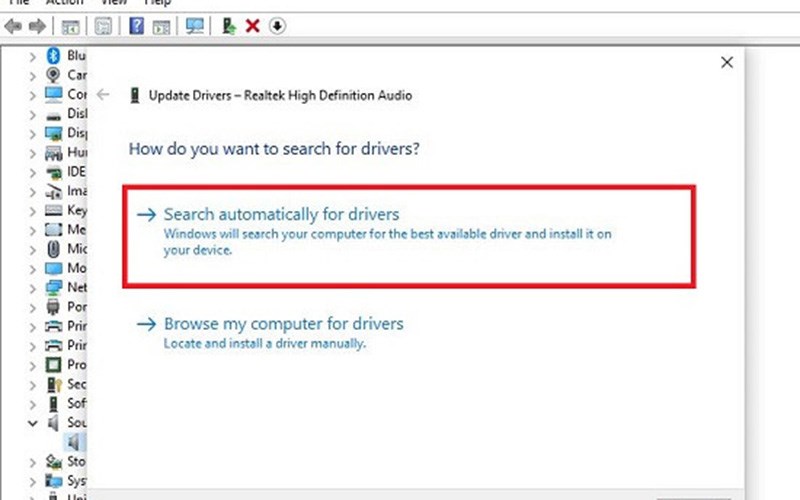Click the Forward arrow in Device Manager toolbar
800x500 pixels.
coord(37,26)
